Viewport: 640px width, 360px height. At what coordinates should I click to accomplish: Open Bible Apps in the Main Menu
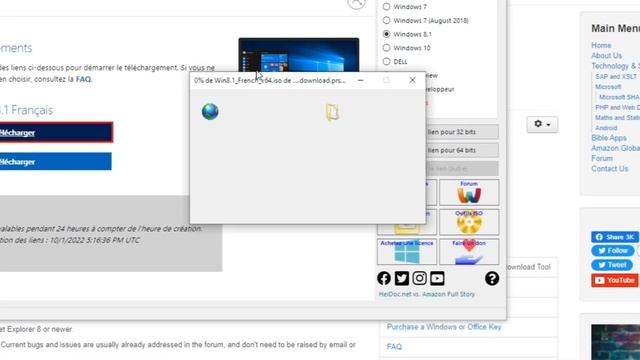pyautogui.click(x=609, y=138)
